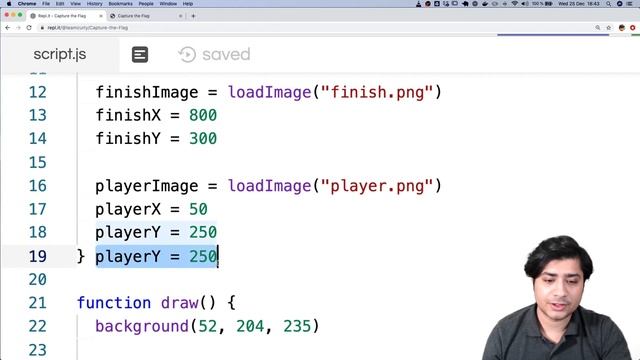Click line number 21 in the gutter
This screenshot has height=360, width=640.
click(38, 303)
